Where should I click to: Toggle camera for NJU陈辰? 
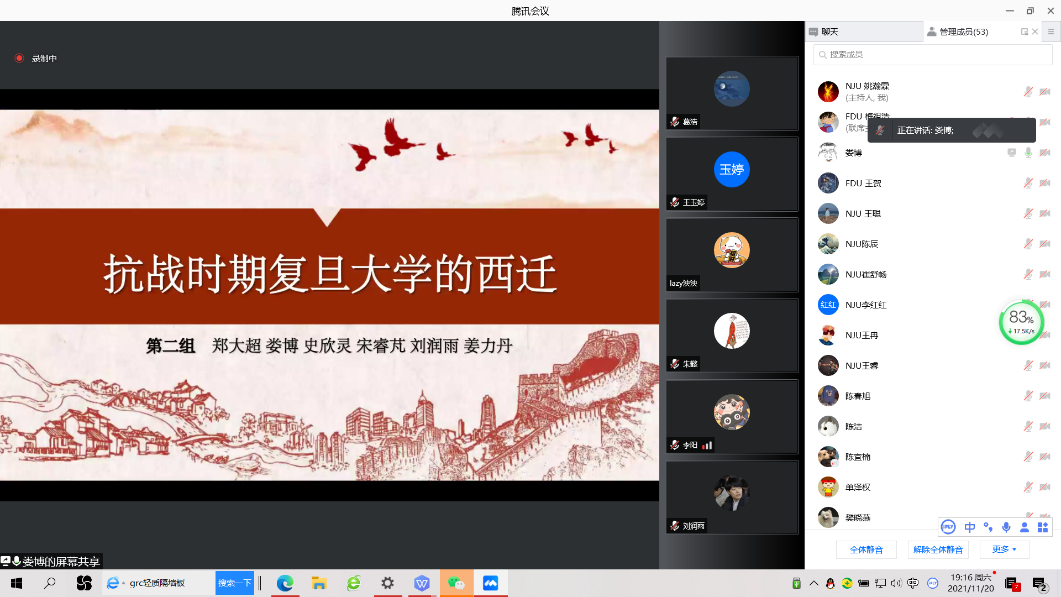pyautogui.click(x=1044, y=244)
